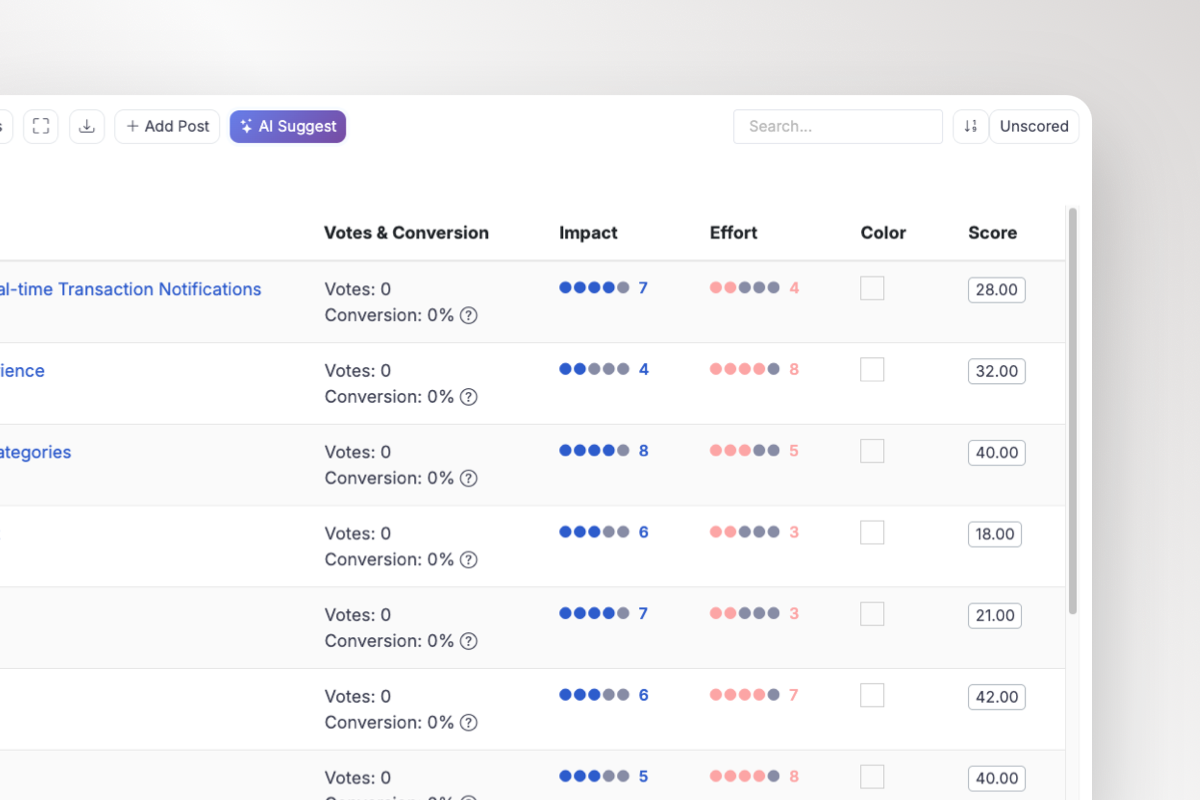Screen dimensions: 1200x800
Task: Click conversion help icon in third row
Action: pyautogui.click(x=468, y=478)
